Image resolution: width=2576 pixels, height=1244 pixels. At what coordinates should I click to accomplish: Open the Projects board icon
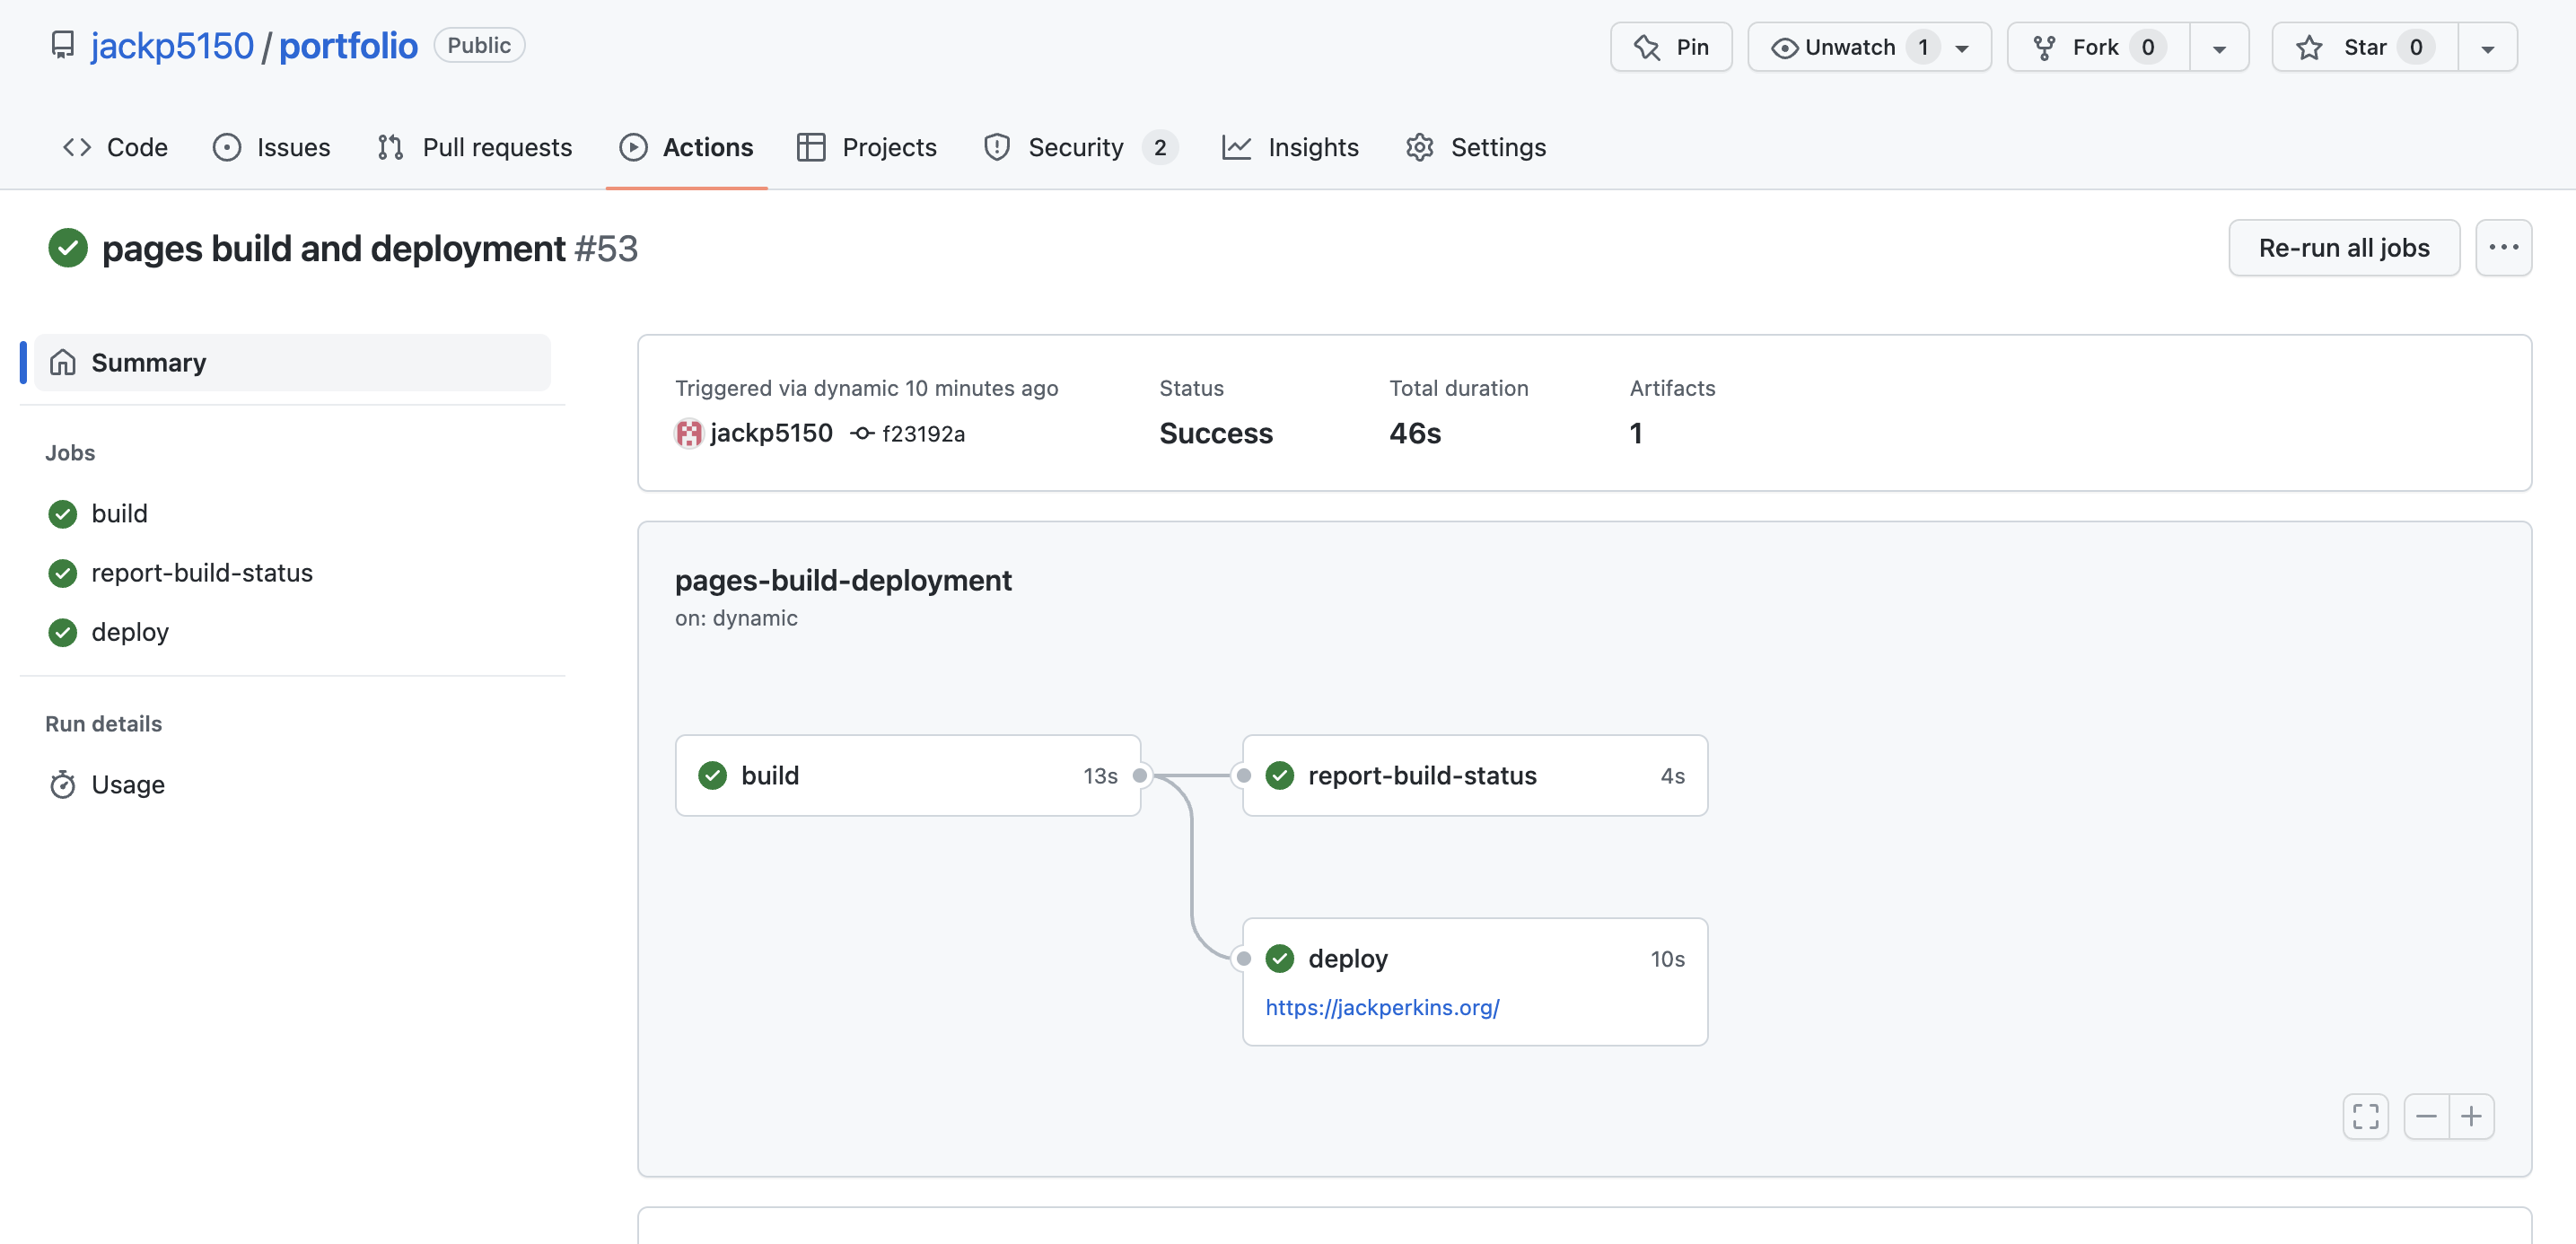click(x=812, y=147)
